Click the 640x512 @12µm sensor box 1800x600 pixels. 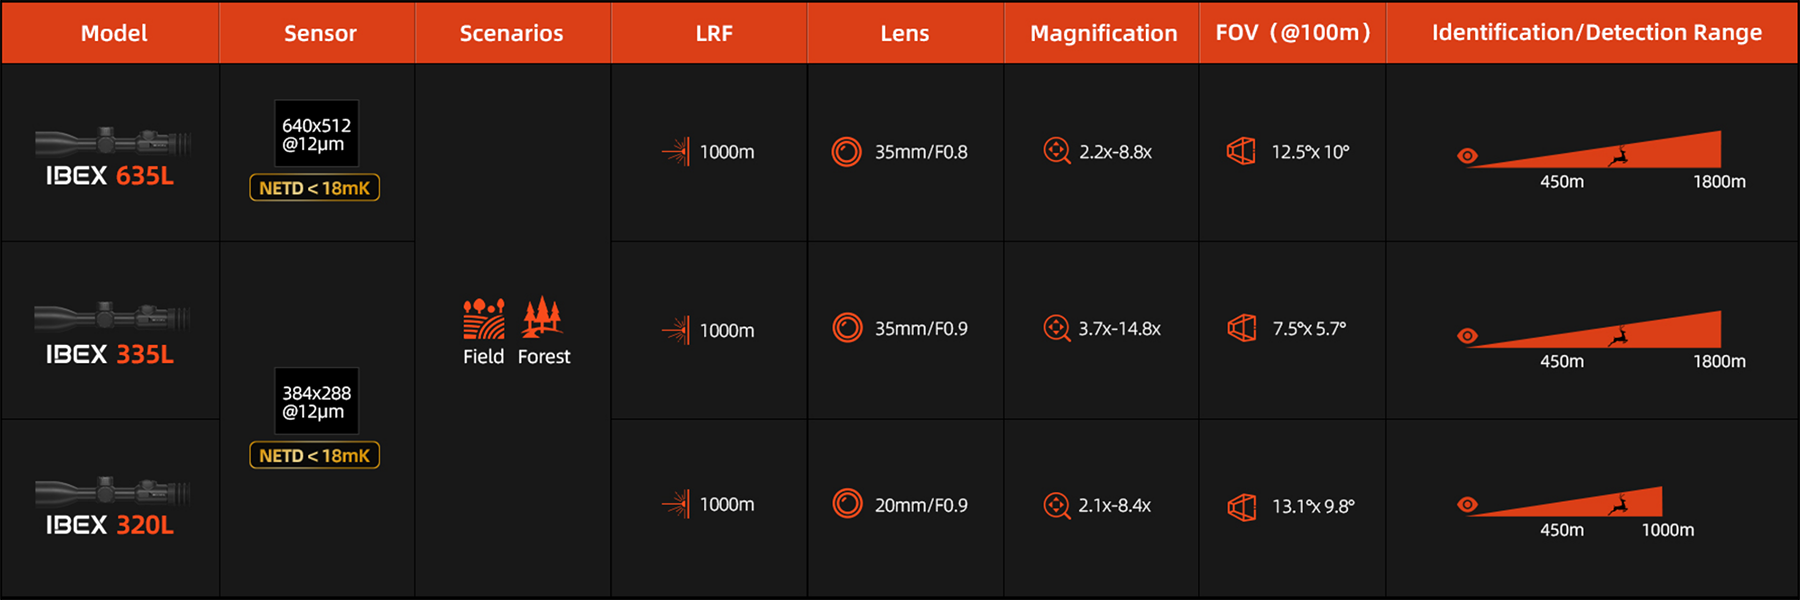(x=316, y=133)
